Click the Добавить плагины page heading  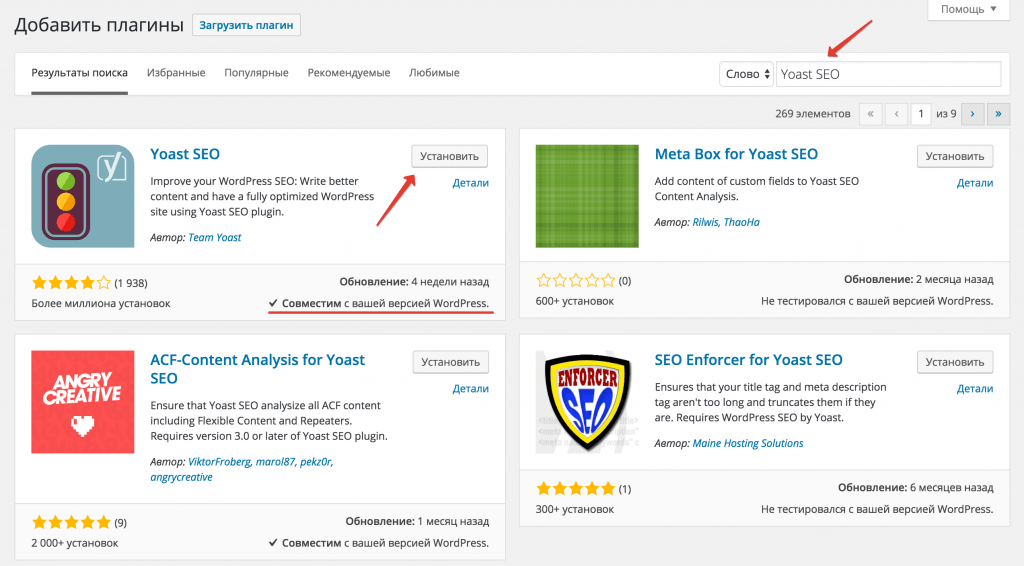pyautogui.click(x=99, y=25)
